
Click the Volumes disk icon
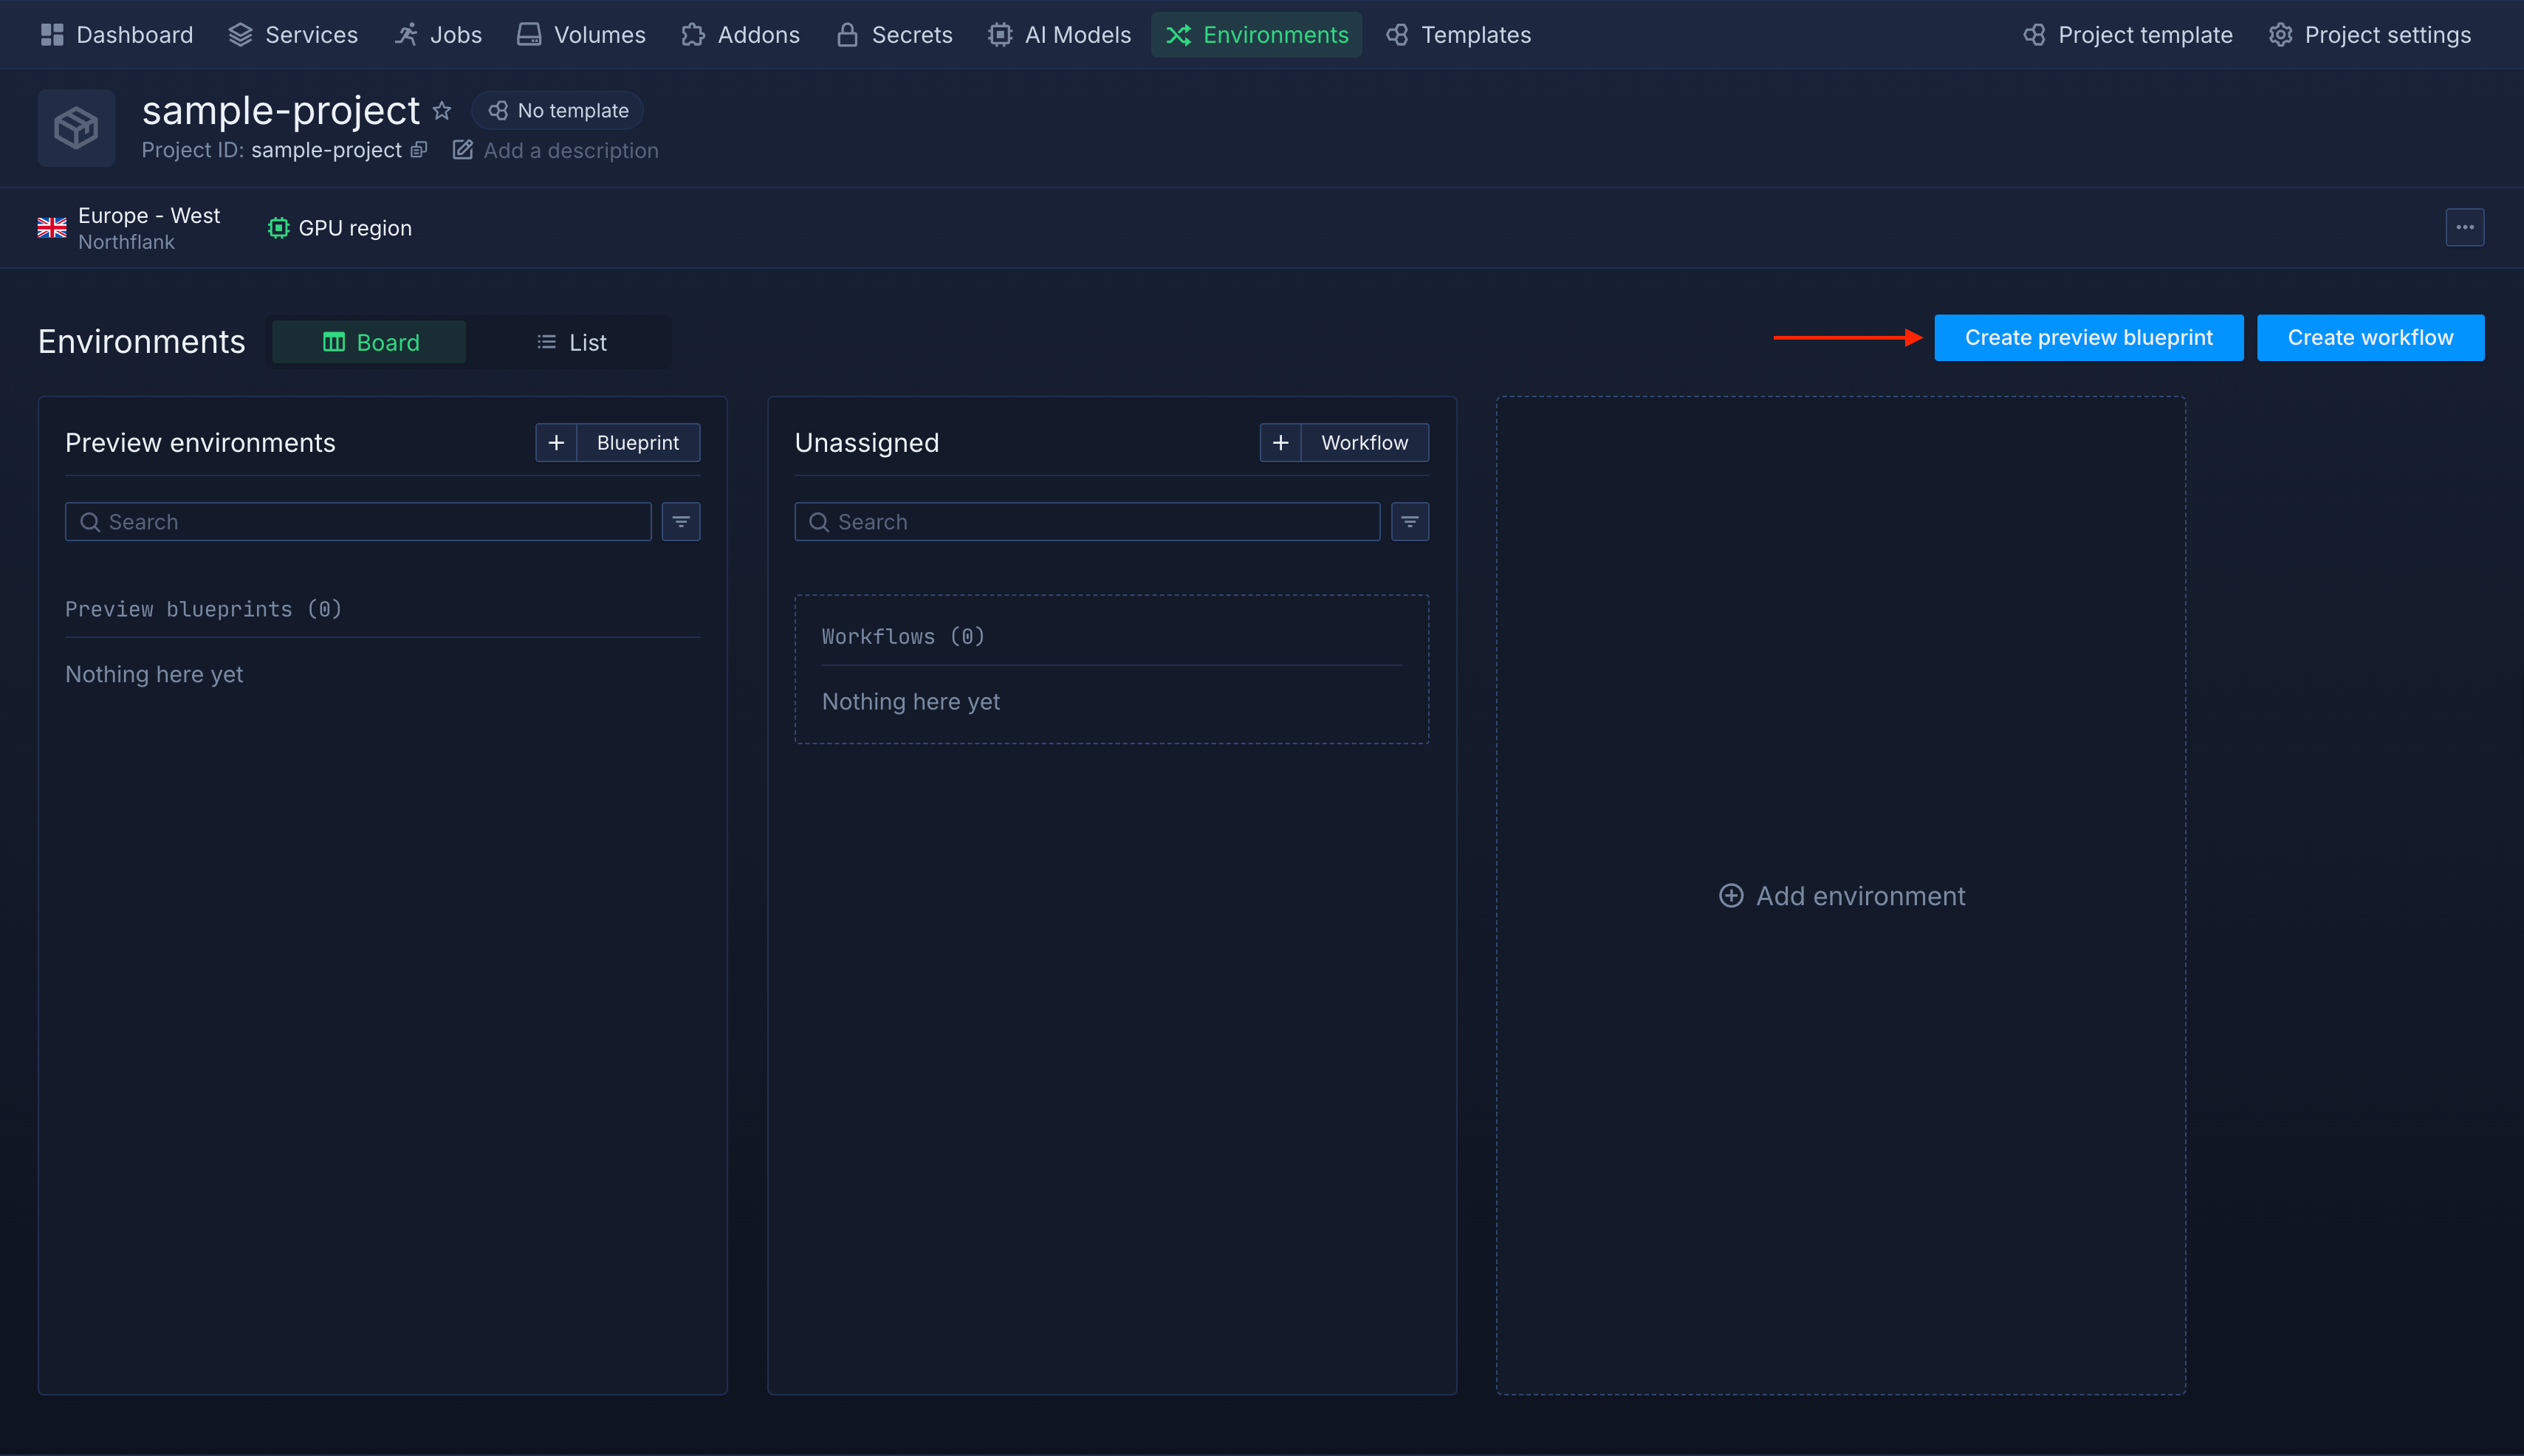pos(527,34)
